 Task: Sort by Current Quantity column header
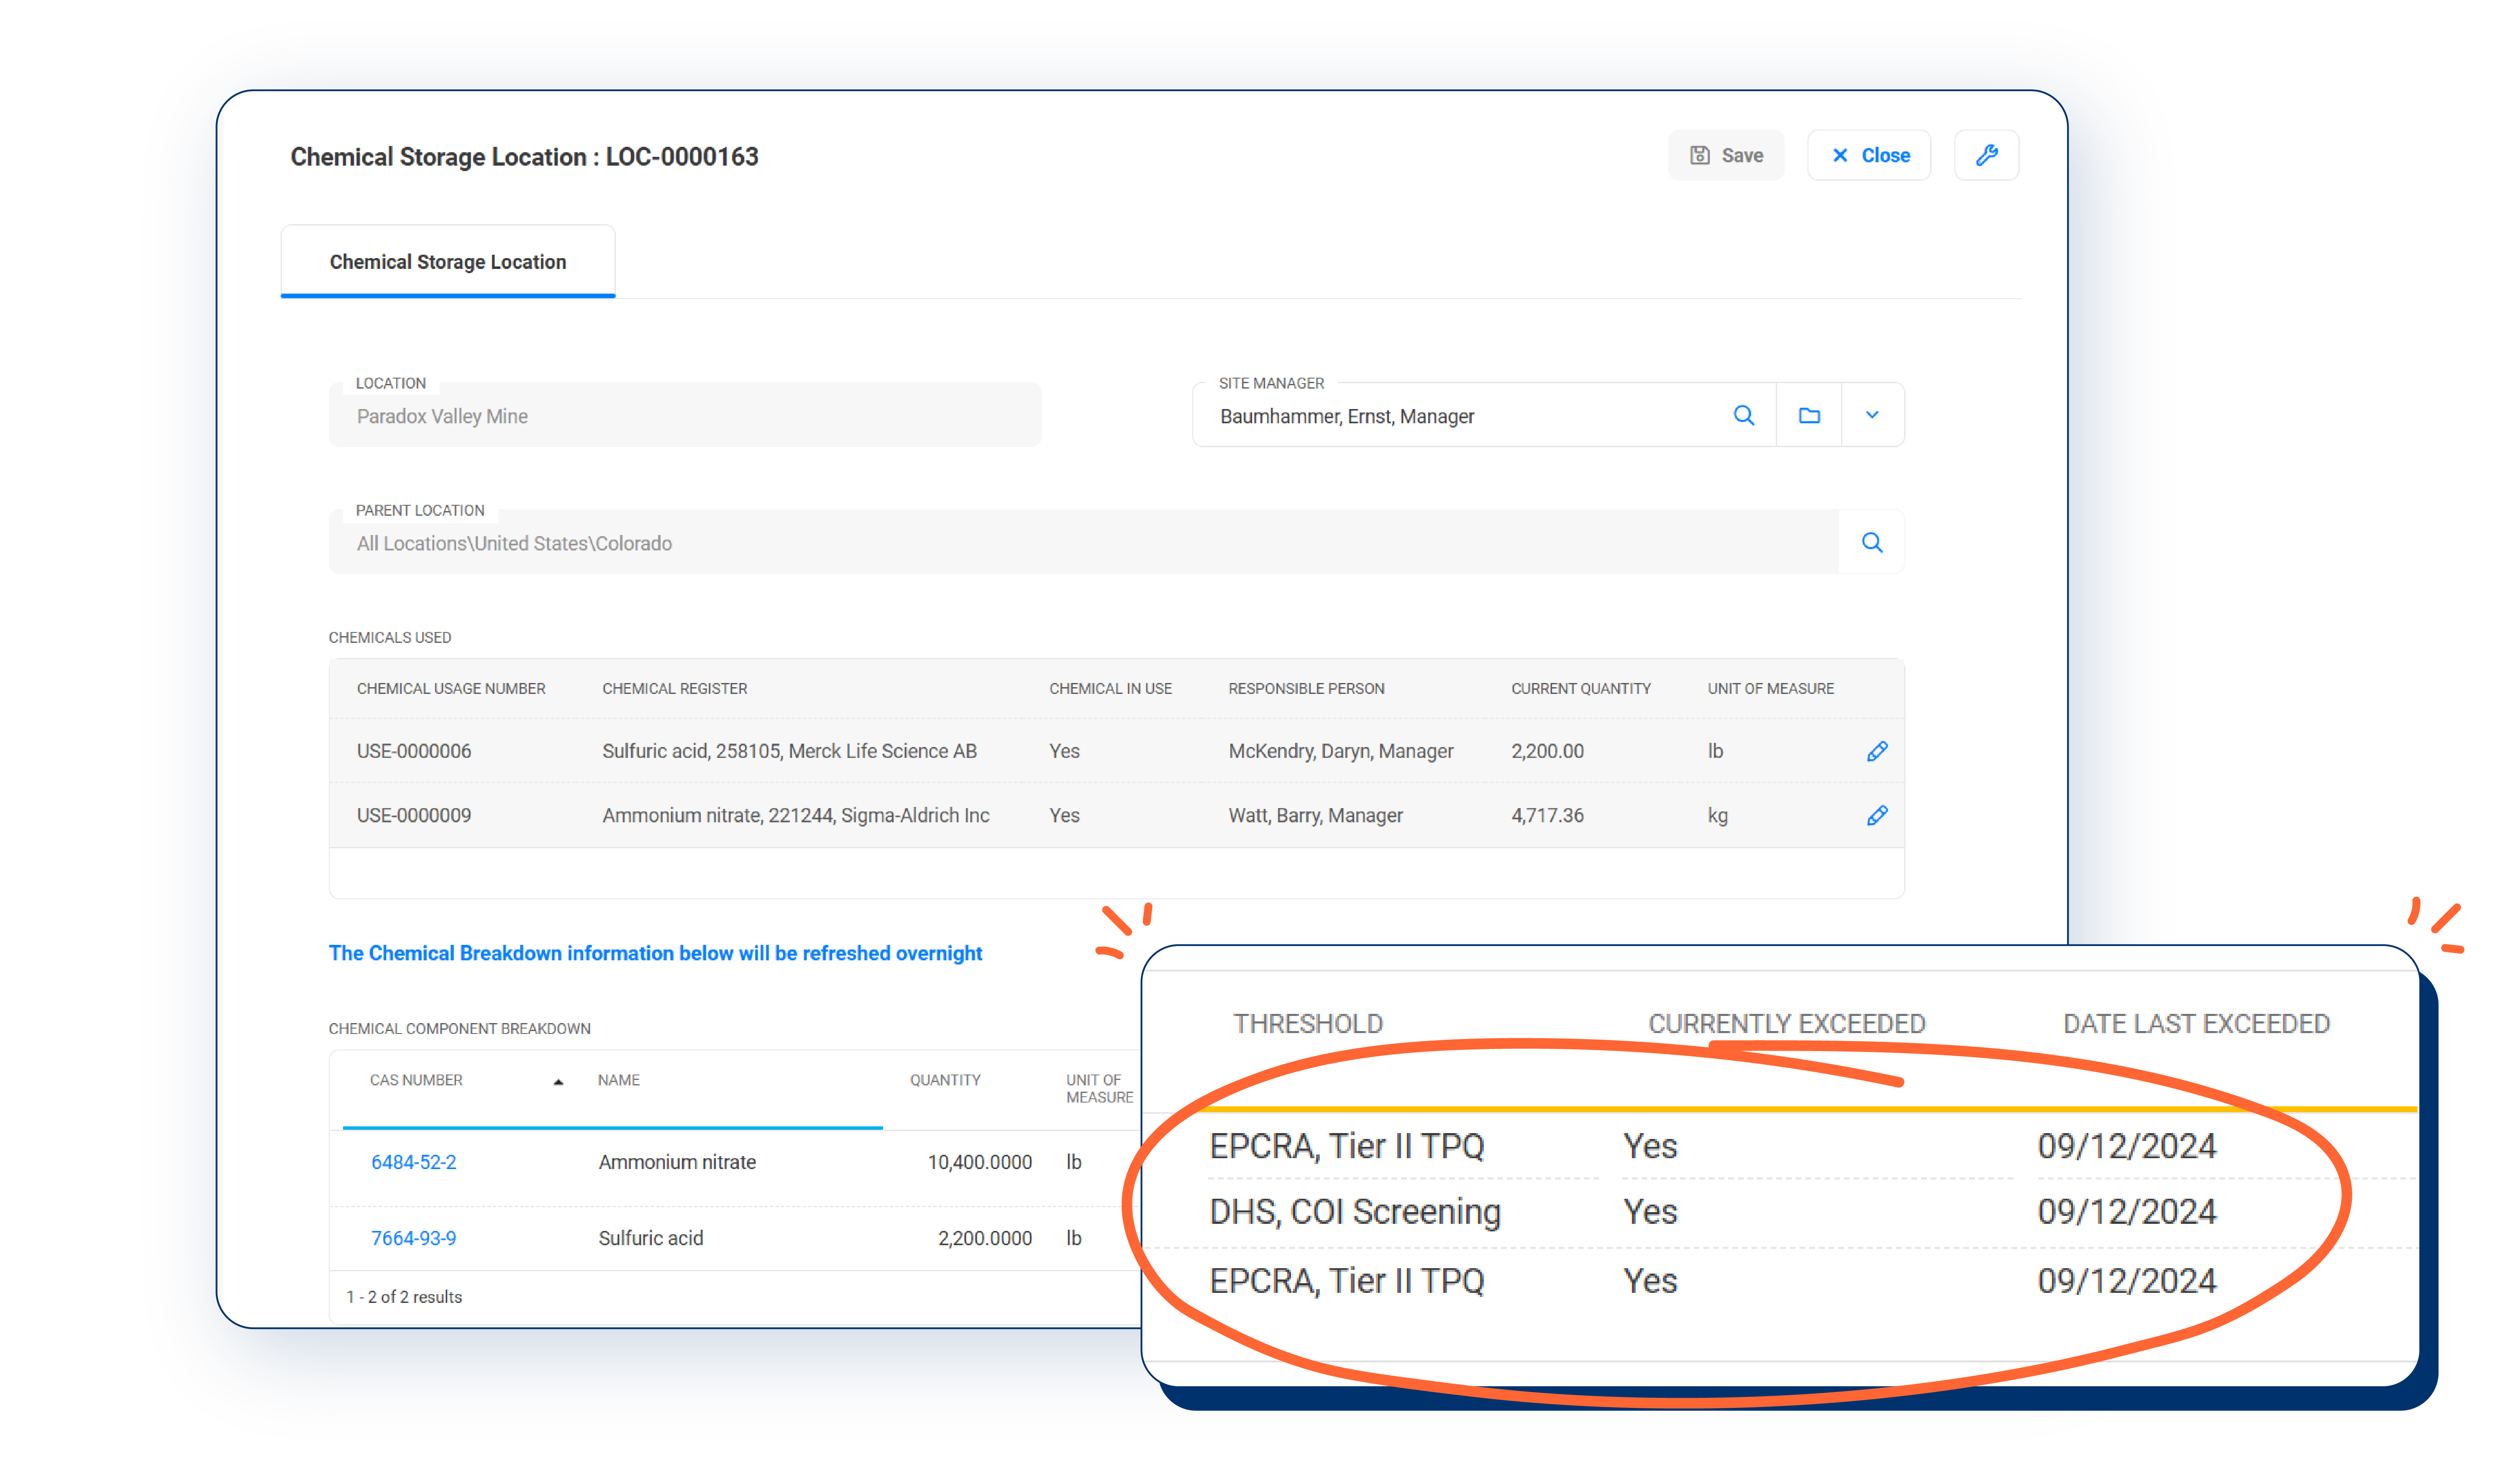click(1580, 688)
